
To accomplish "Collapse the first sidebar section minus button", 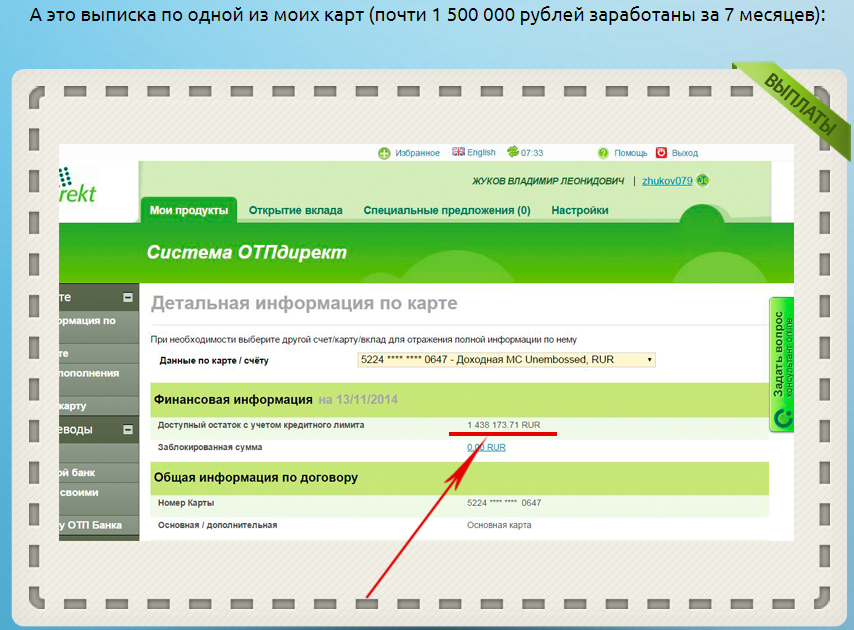I will click(128, 297).
